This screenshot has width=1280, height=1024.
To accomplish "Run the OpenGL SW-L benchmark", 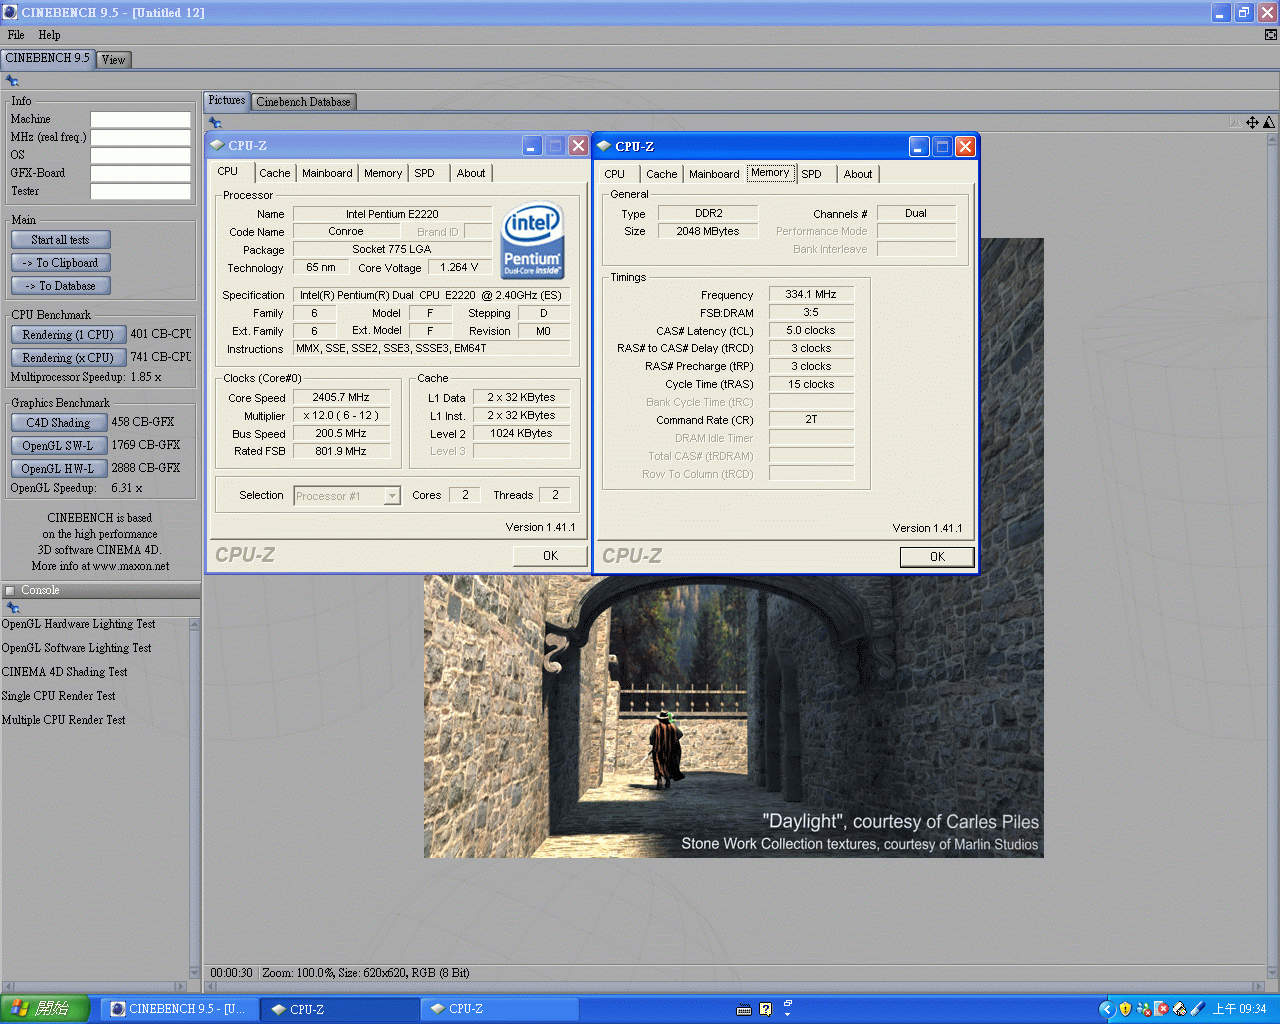I will pyautogui.click(x=59, y=446).
